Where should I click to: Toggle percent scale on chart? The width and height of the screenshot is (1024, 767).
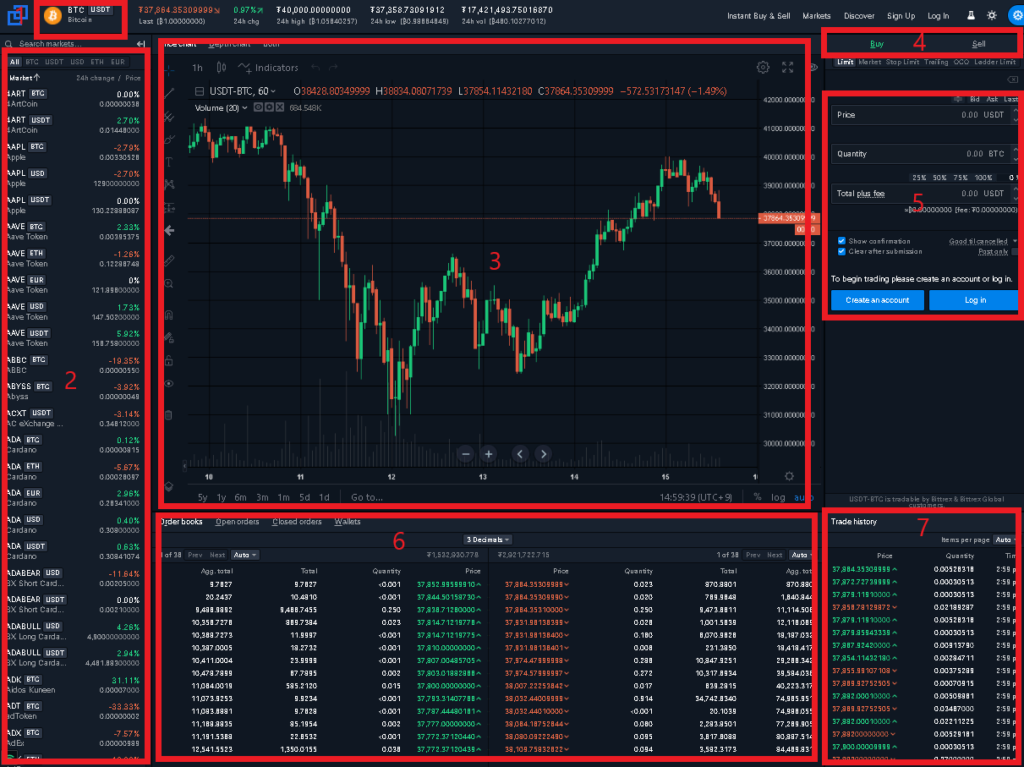click(x=758, y=497)
